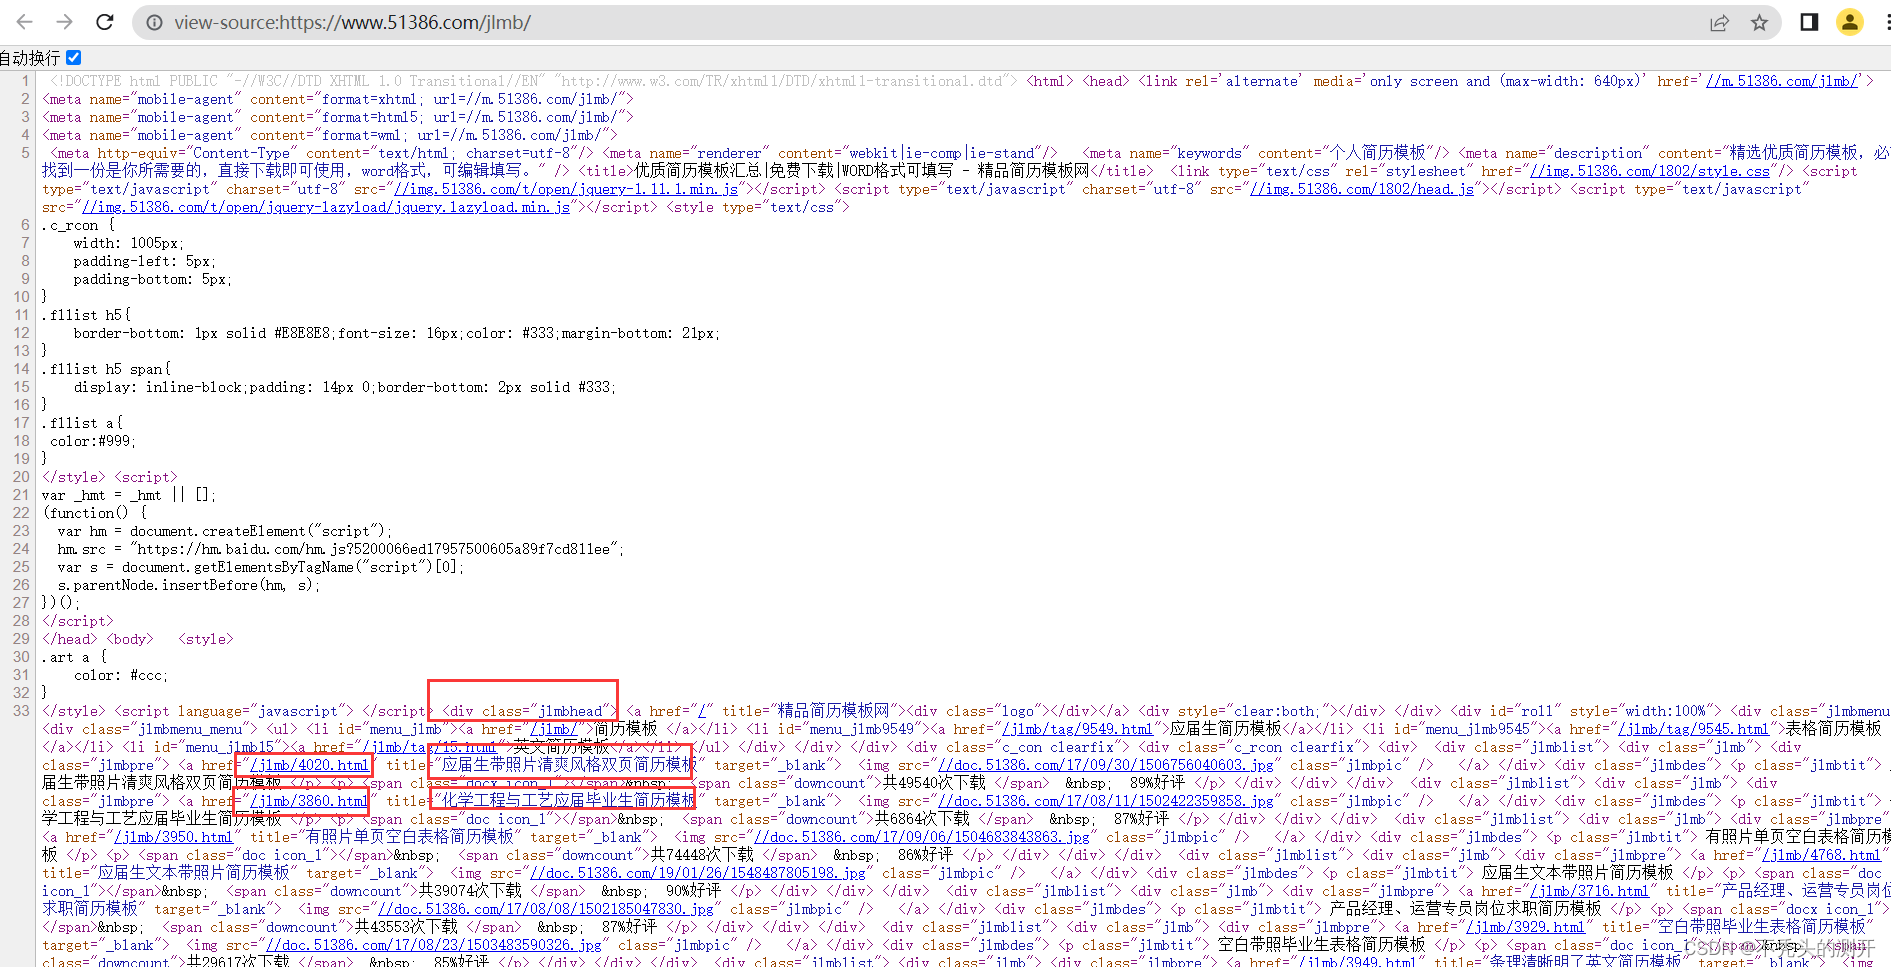The image size is (1891, 967).
Task: Click the browser forward arrow
Action: click(64, 22)
